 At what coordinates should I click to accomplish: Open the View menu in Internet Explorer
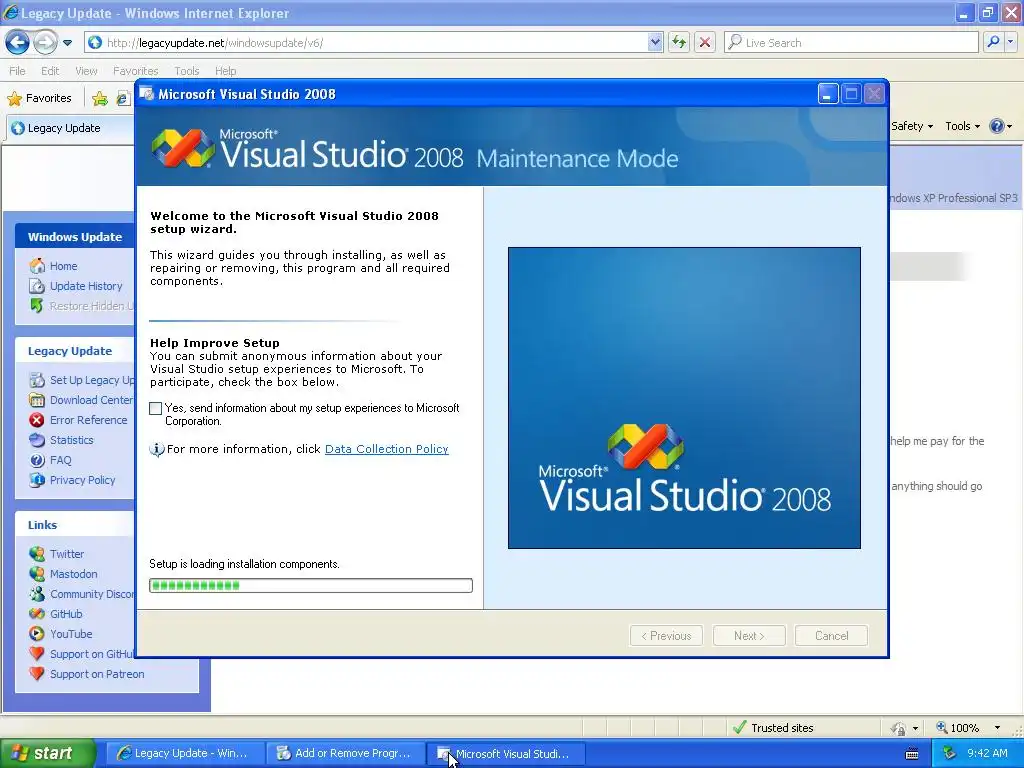(86, 71)
